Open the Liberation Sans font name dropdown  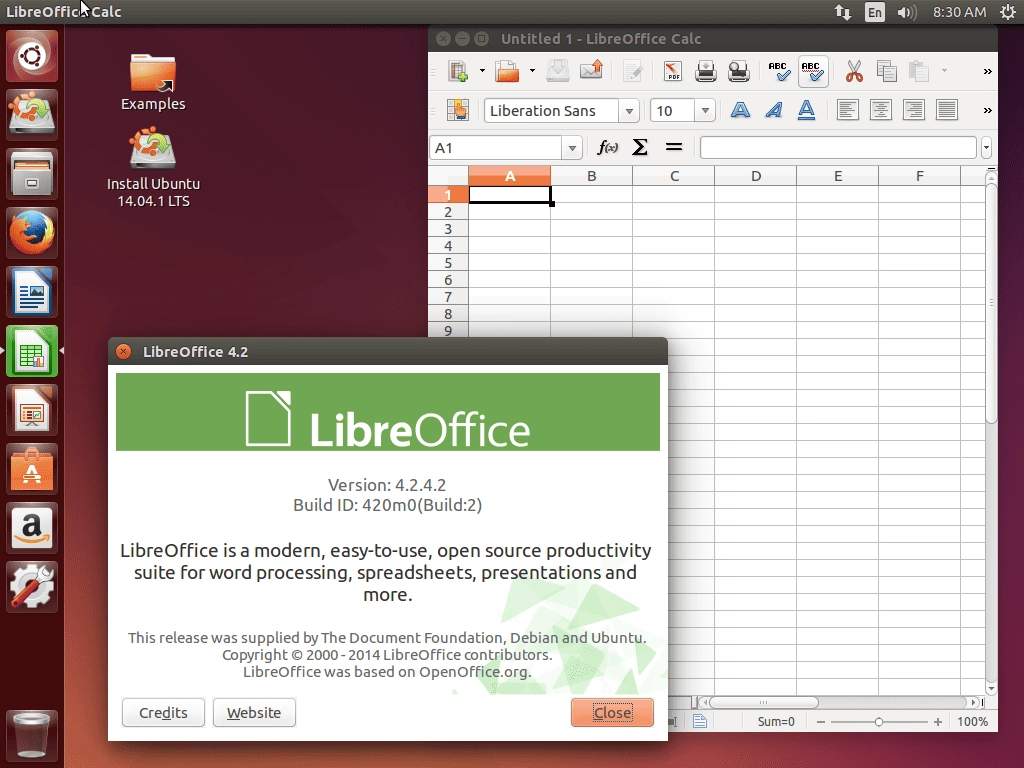click(629, 111)
